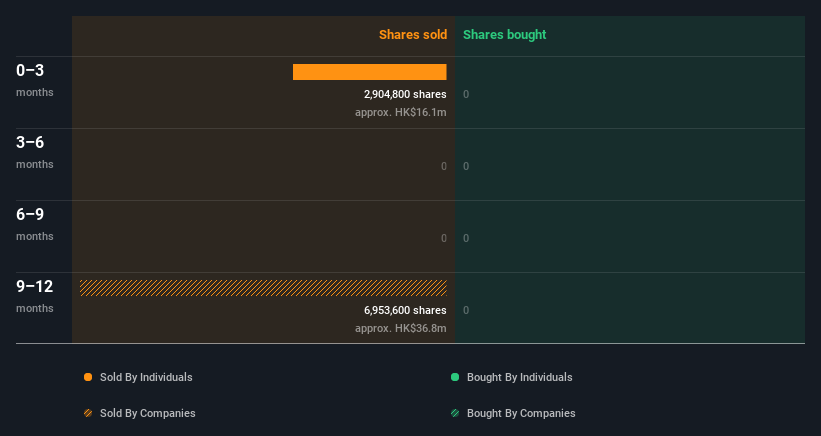Click the 0–3 months row label

tap(35, 80)
